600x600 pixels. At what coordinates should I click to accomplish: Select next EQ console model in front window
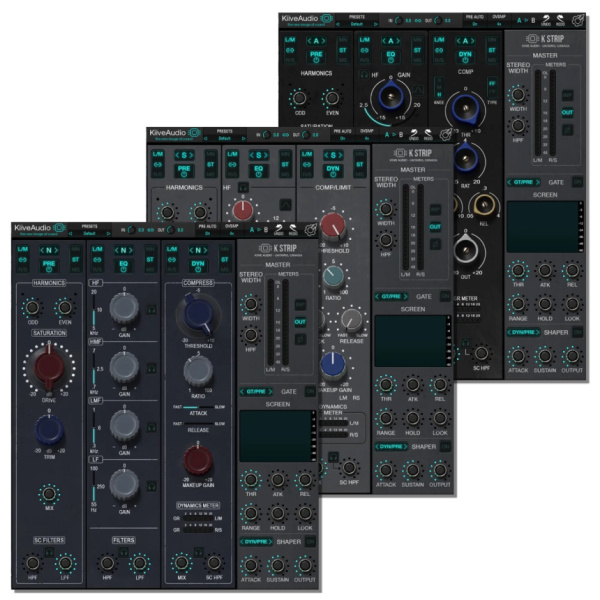point(130,250)
